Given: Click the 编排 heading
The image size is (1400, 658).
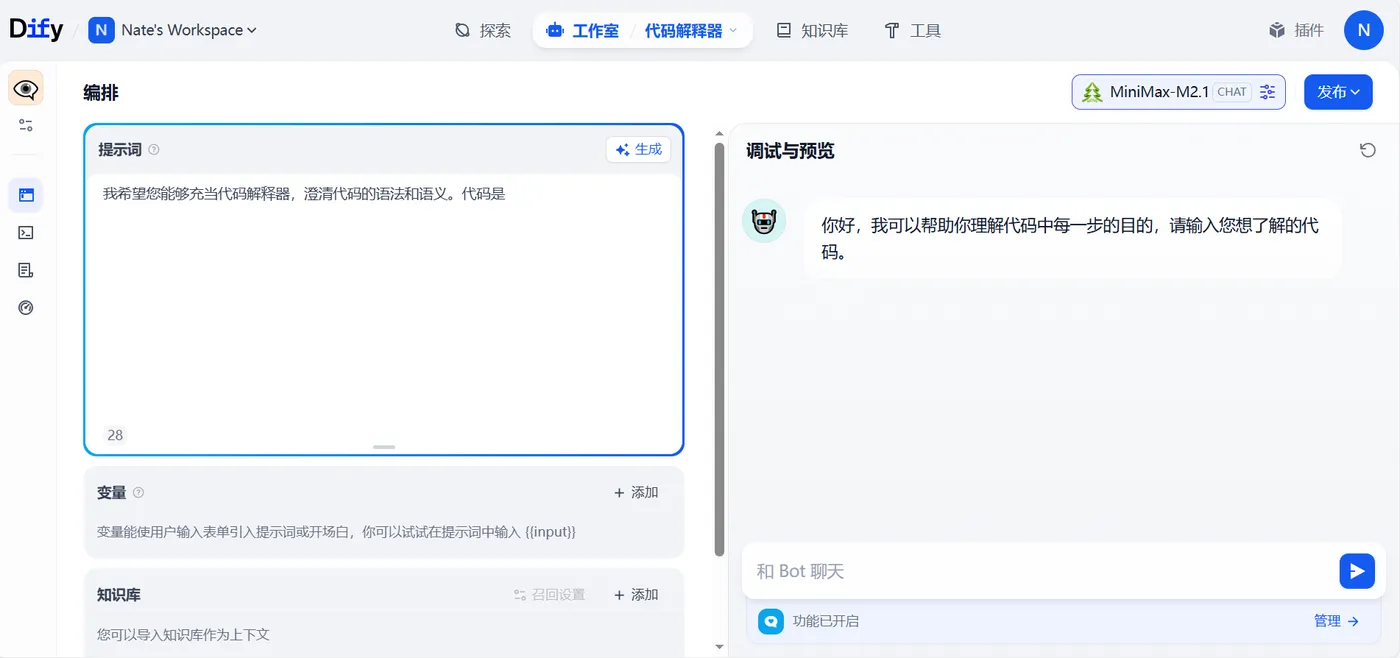Looking at the screenshot, I should [x=101, y=93].
